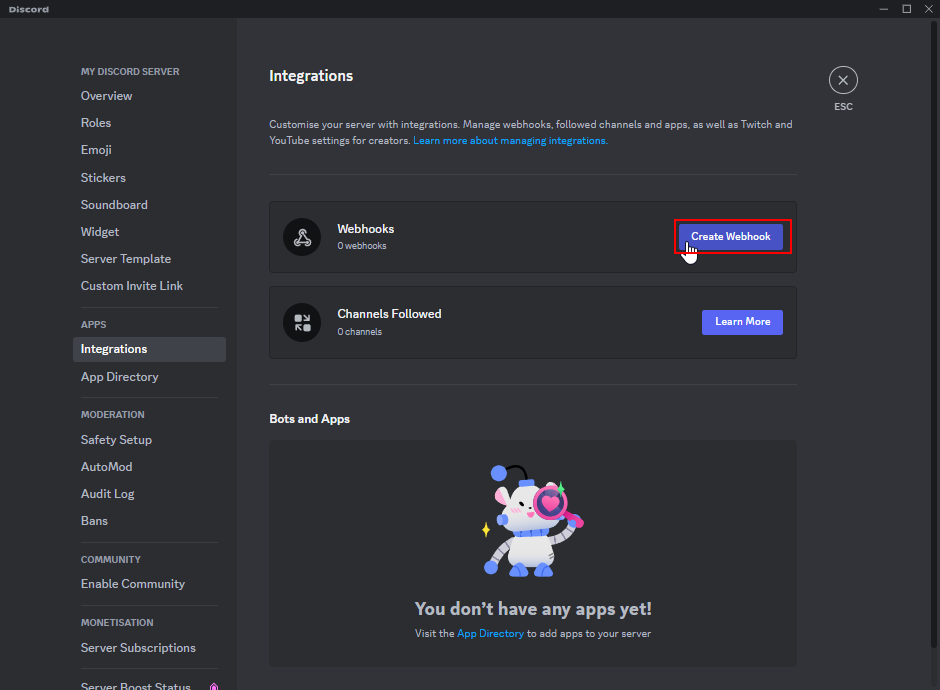Image resolution: width=940 pixels, height=690 pixels.
Task: Click the Webhooks icon
Action: coord(302,237)
